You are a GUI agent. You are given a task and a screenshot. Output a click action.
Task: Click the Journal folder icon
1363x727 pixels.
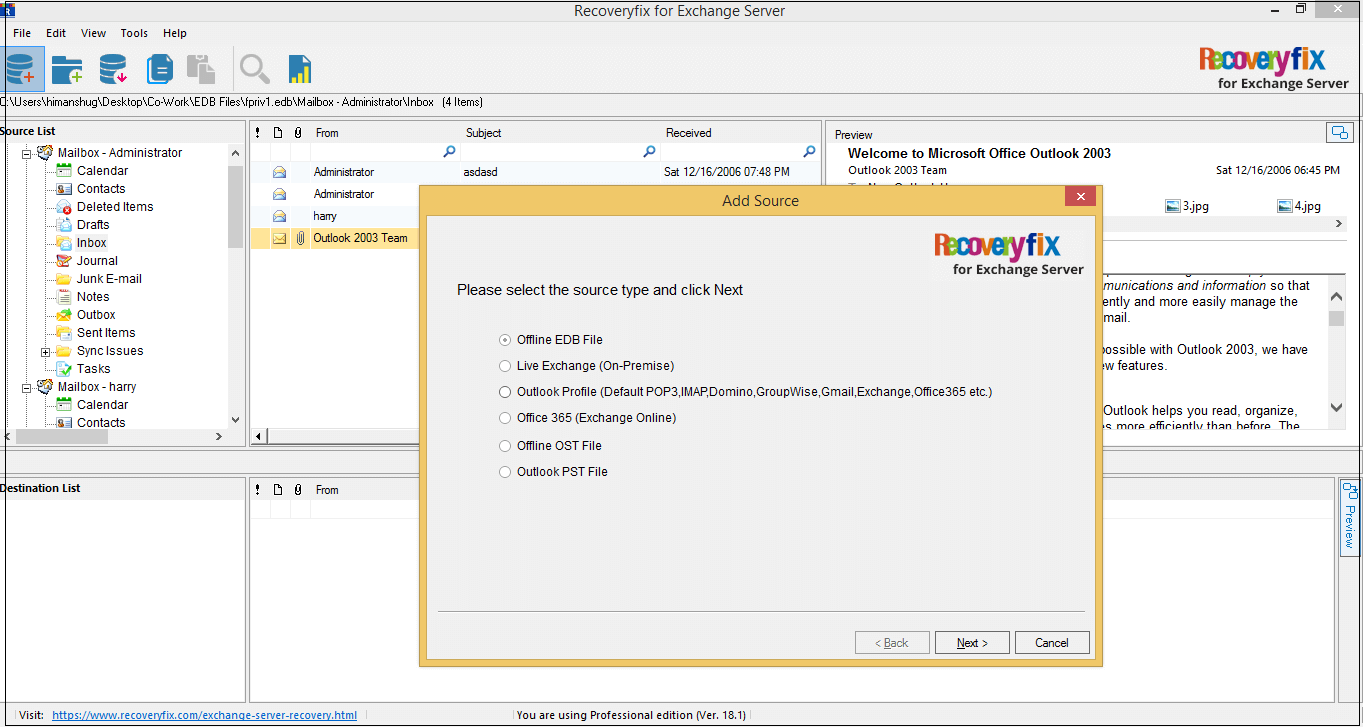pyautogui.click(x=64, y=261)
